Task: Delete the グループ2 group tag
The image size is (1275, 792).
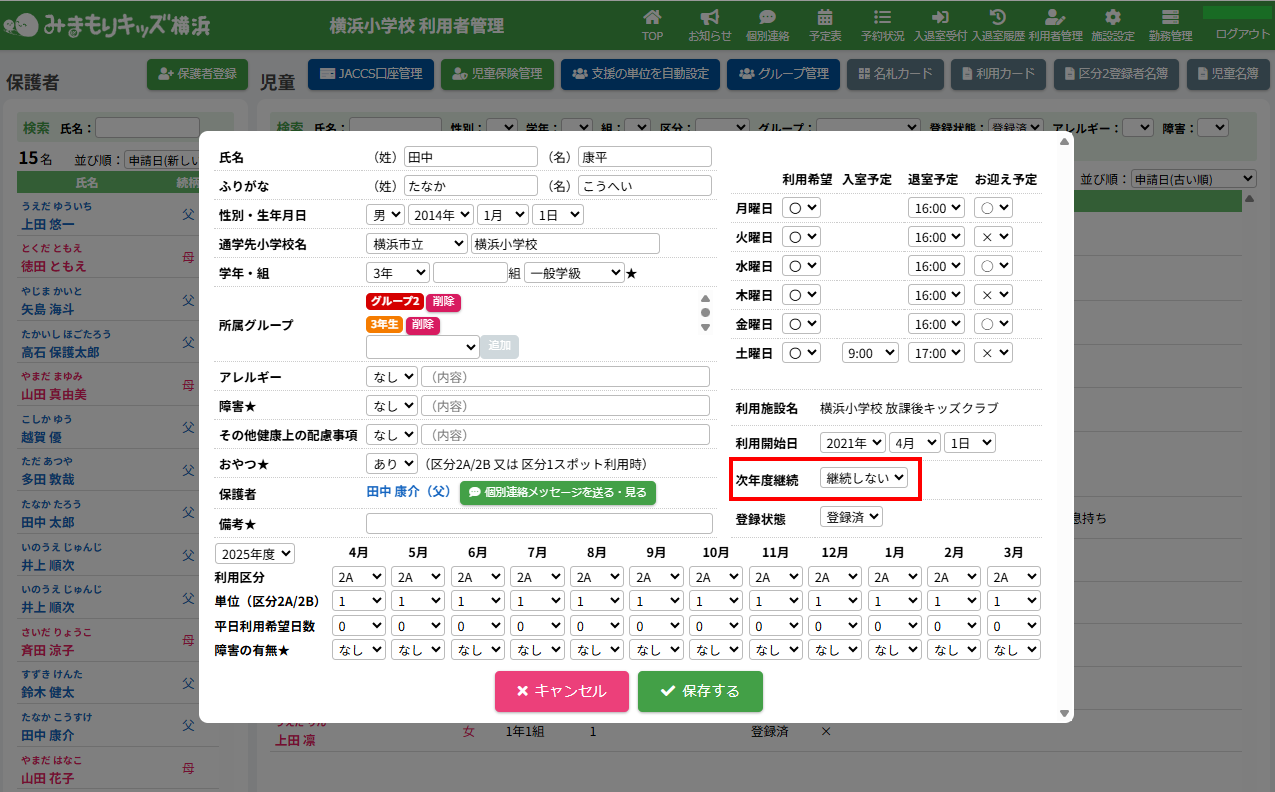Action: point(443,302)
